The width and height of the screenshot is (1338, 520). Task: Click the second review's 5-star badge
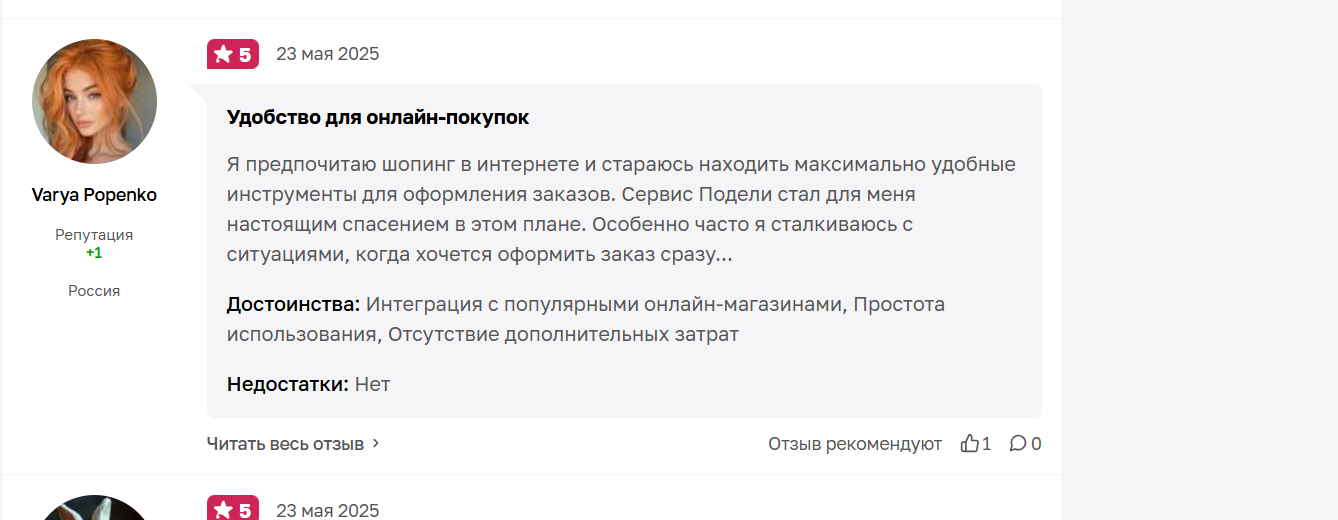tap(233, 509)
